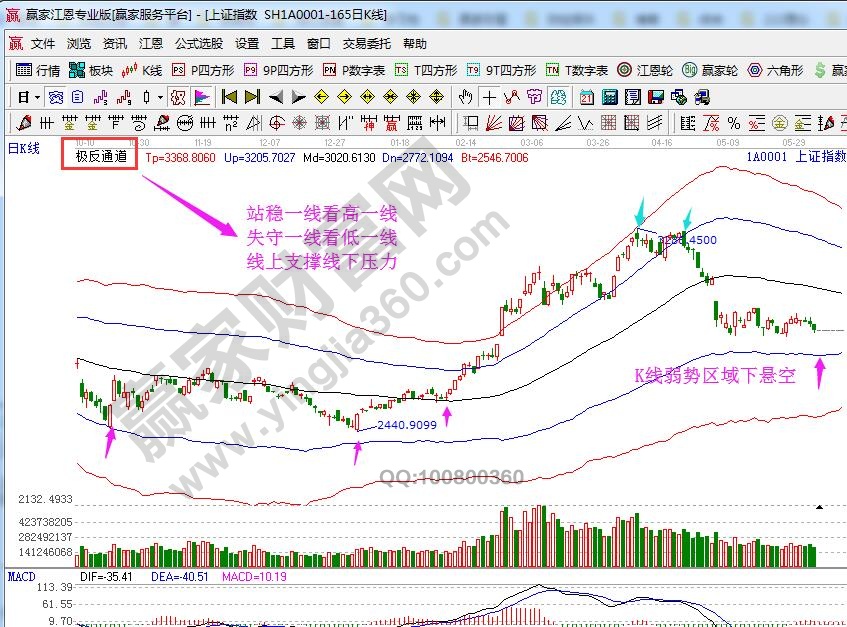Toggle the 极反通道 indicator label
The height and width of the screenshot is (627, 847).
tap(99, 157)
